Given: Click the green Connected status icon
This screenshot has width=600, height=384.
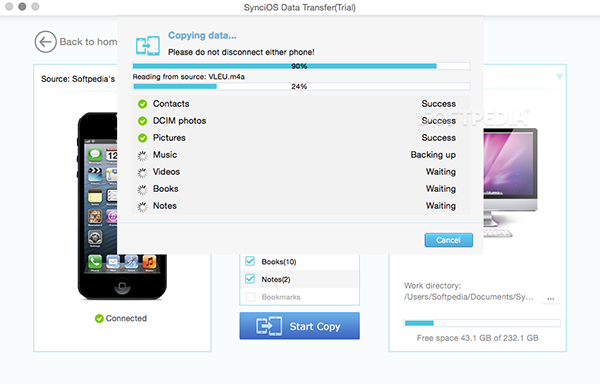Looking at the screenshot, I should [x=99, y=319].
